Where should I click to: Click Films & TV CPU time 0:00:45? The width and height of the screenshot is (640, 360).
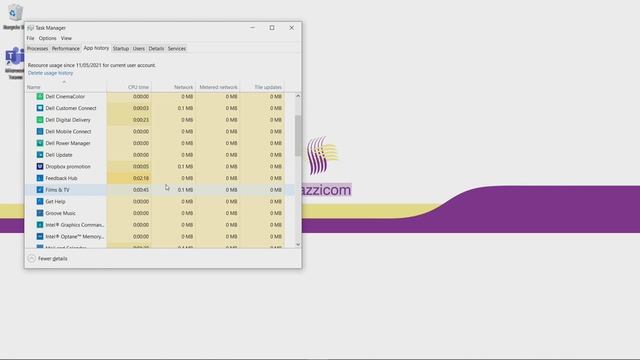[141, 190]
